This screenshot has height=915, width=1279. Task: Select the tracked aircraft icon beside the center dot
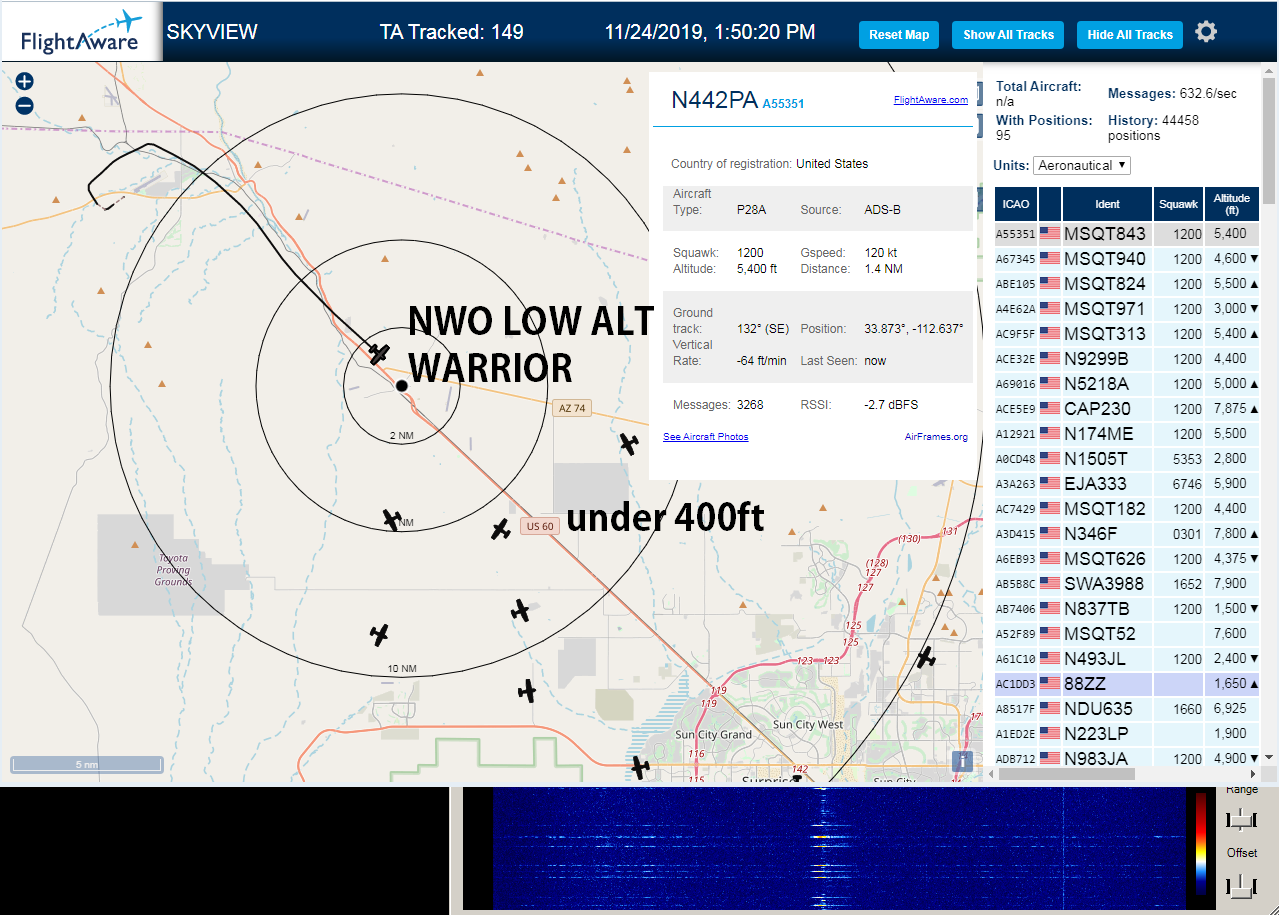click(378, 353)
